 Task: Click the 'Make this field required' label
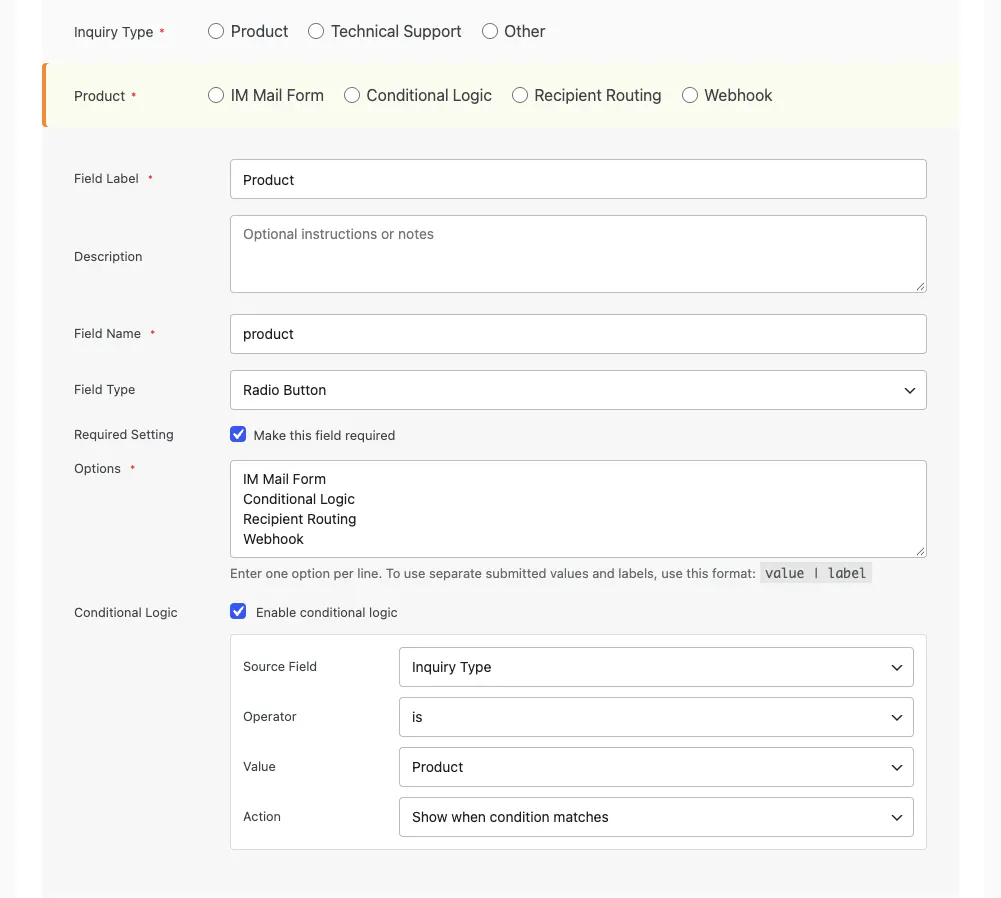click(x=324, y=435)
